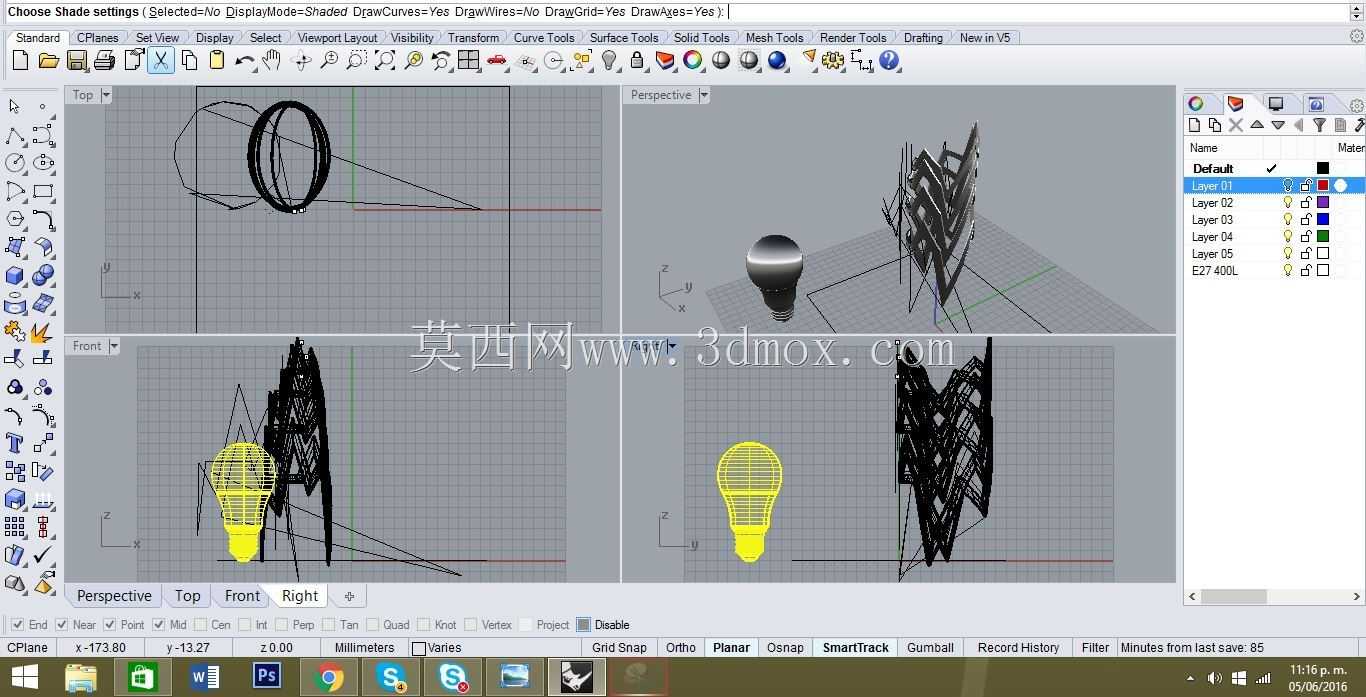
Task: Open a file with the folder icon
Action: pyautogui.click(x=48, y=61)
